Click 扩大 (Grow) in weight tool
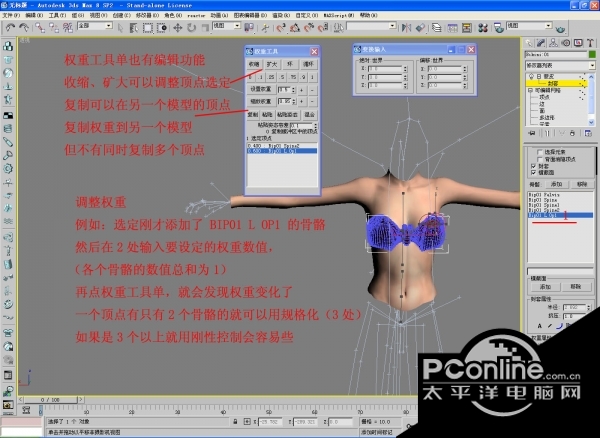 272,64
